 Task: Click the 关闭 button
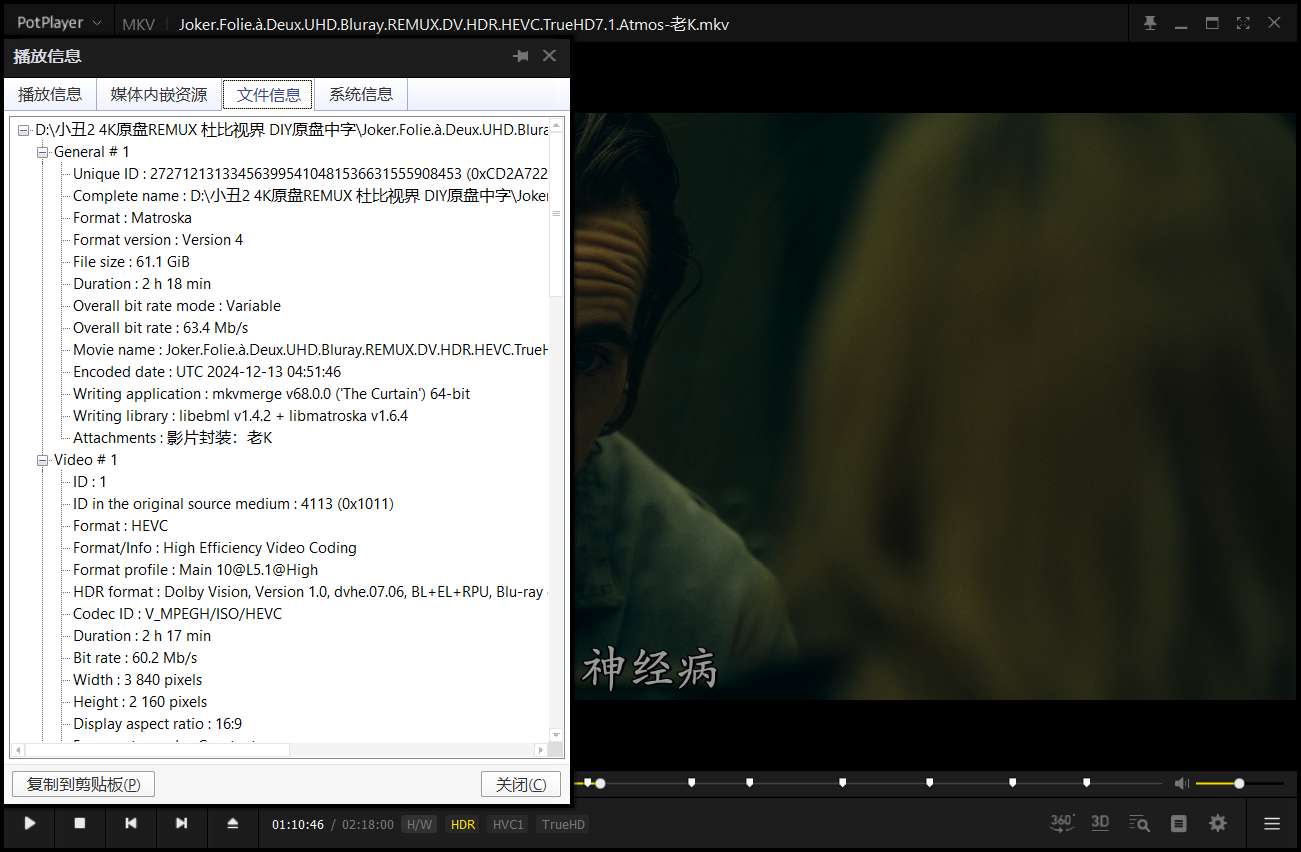click(521, 784)
